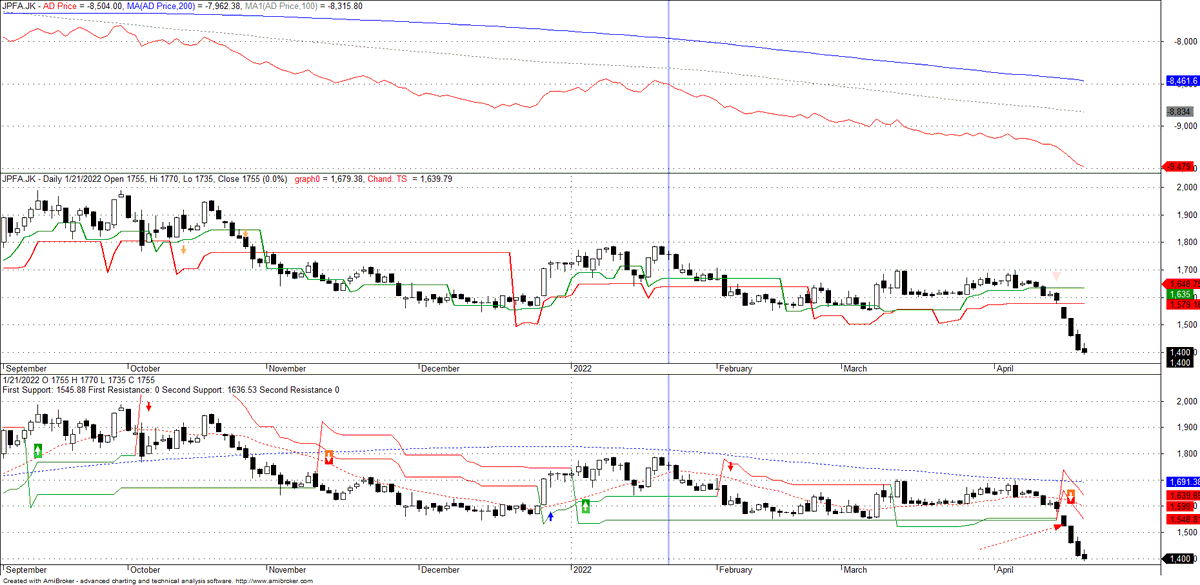Click blue 1,691.38 price tag in bottom pane
Image resolution: width=1200 pixels, height=585 pixels.
tap(1181, 481)
